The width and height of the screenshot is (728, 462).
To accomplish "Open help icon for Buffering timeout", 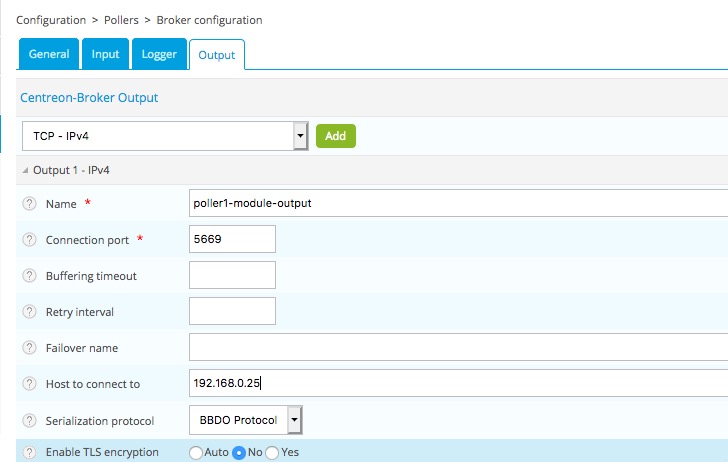I will coord(29,276).
